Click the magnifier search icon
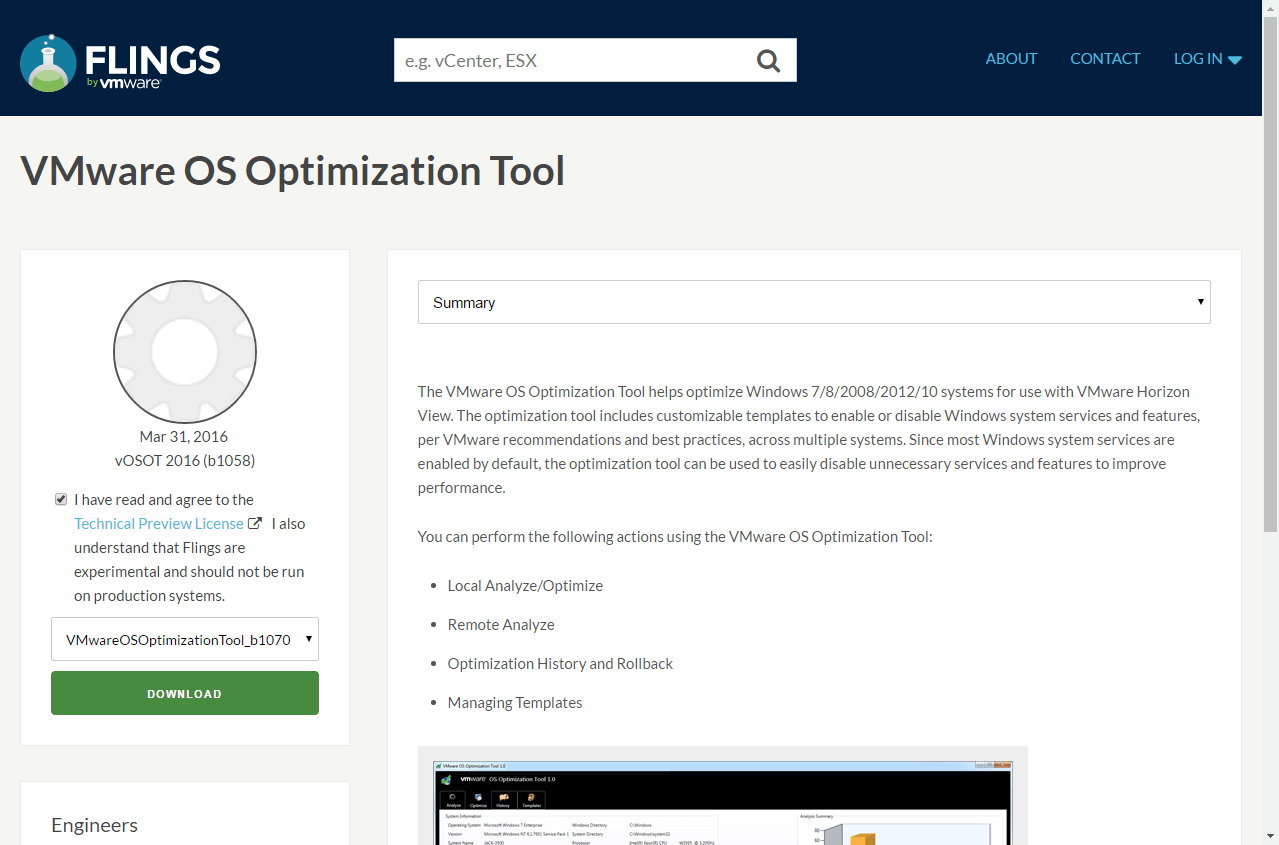 pyautogui.click(x=768, y=61)
